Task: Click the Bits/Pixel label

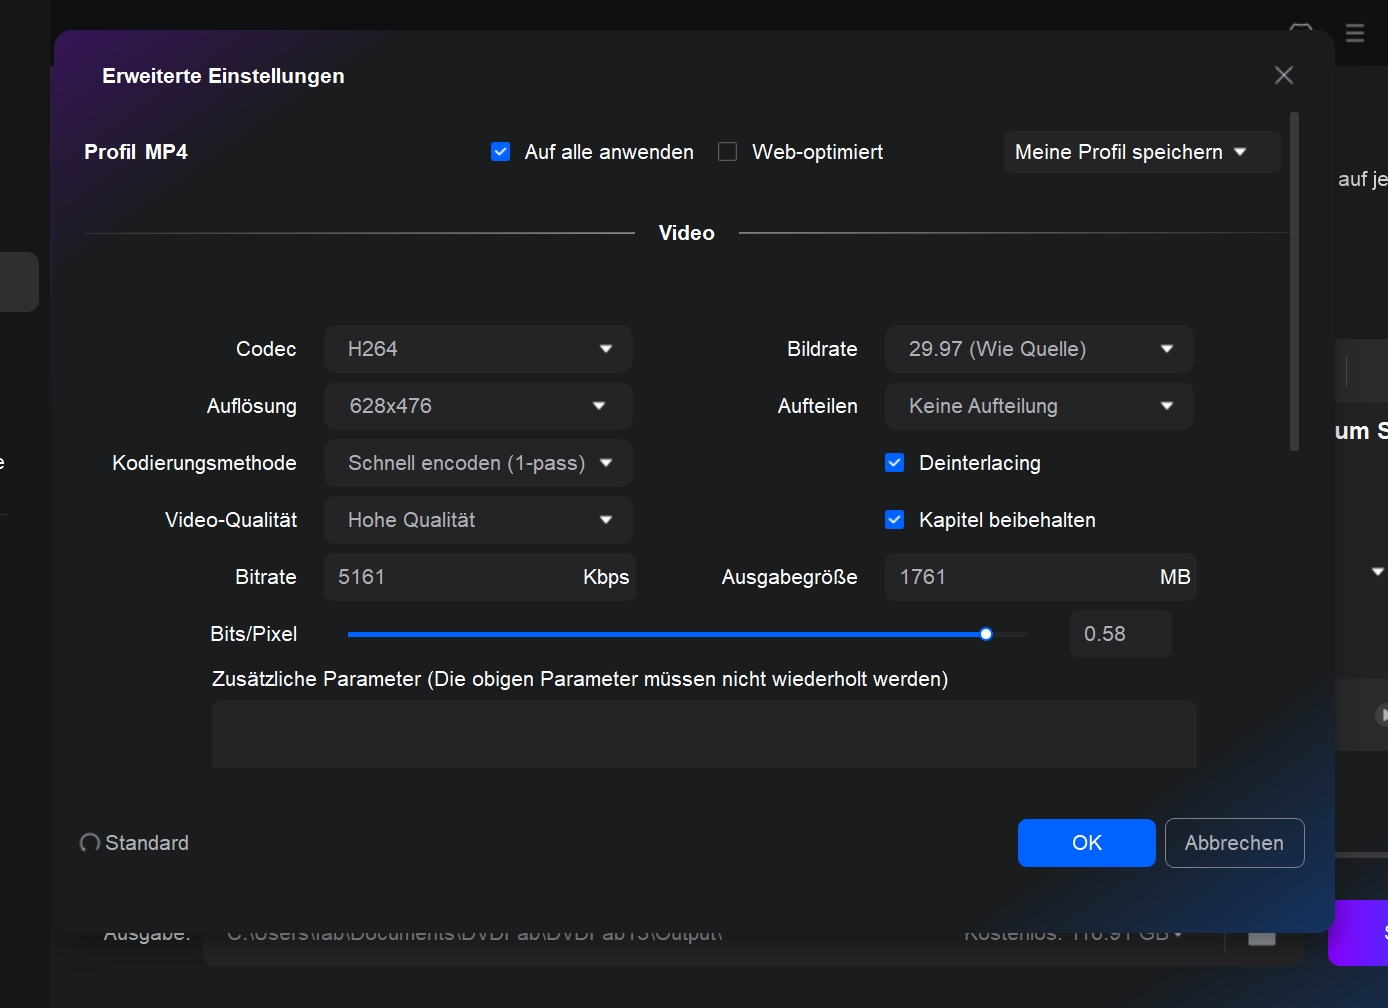Action: coord(254,634)
